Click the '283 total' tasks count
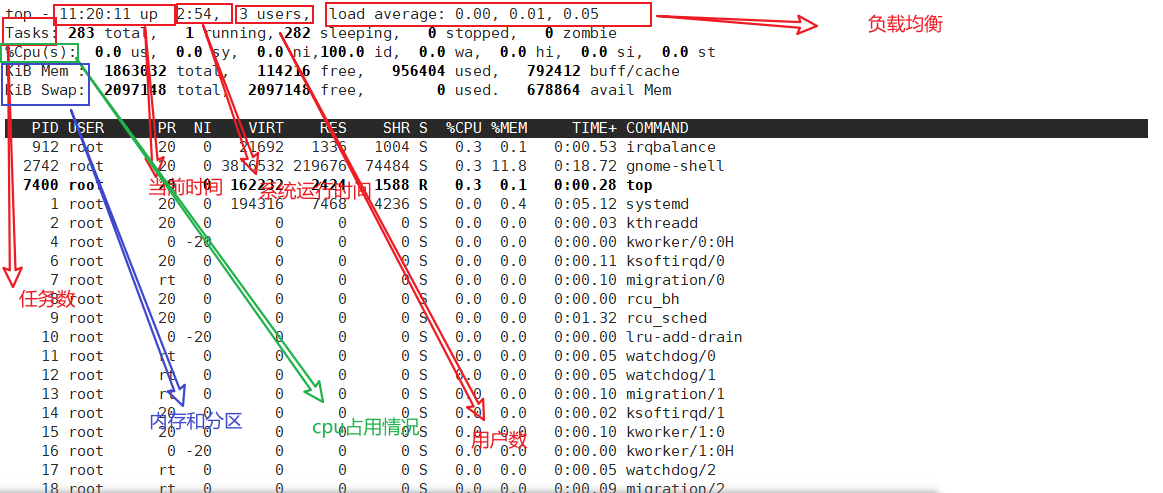The image size is (1163, 493). pyautogui.click(x=108, y=33)
